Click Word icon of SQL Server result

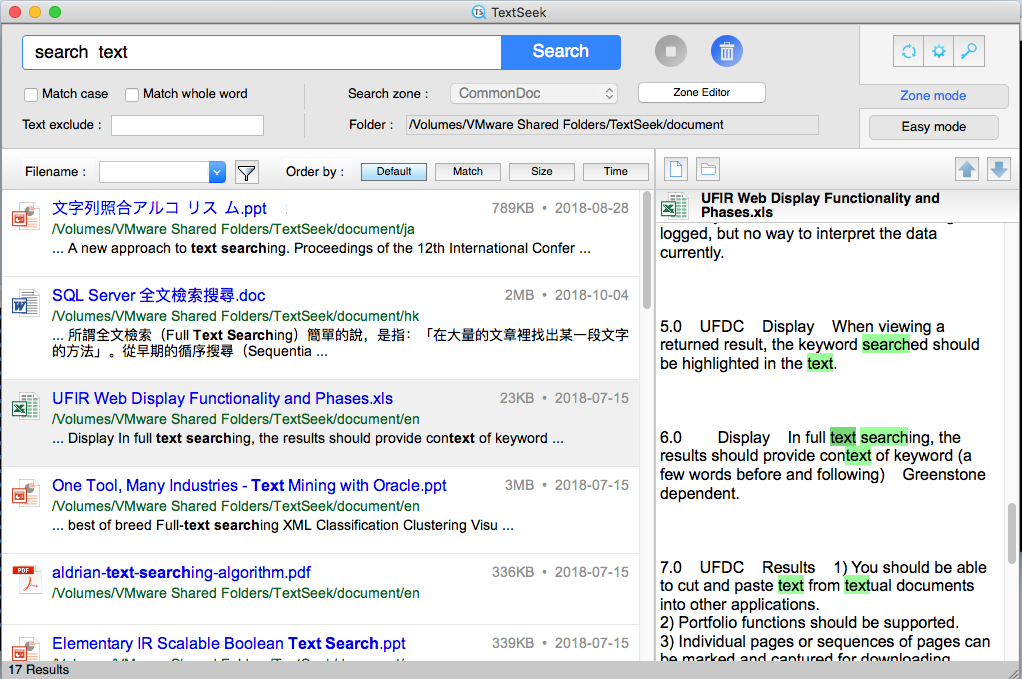click(26, 302)
